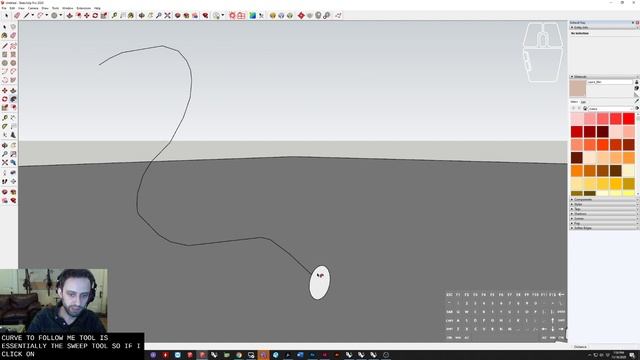Image resolution: width=640 pixels, height=360 pixels.
Task: Choose the Line tool in top toolbar
Action: [27, 16]
